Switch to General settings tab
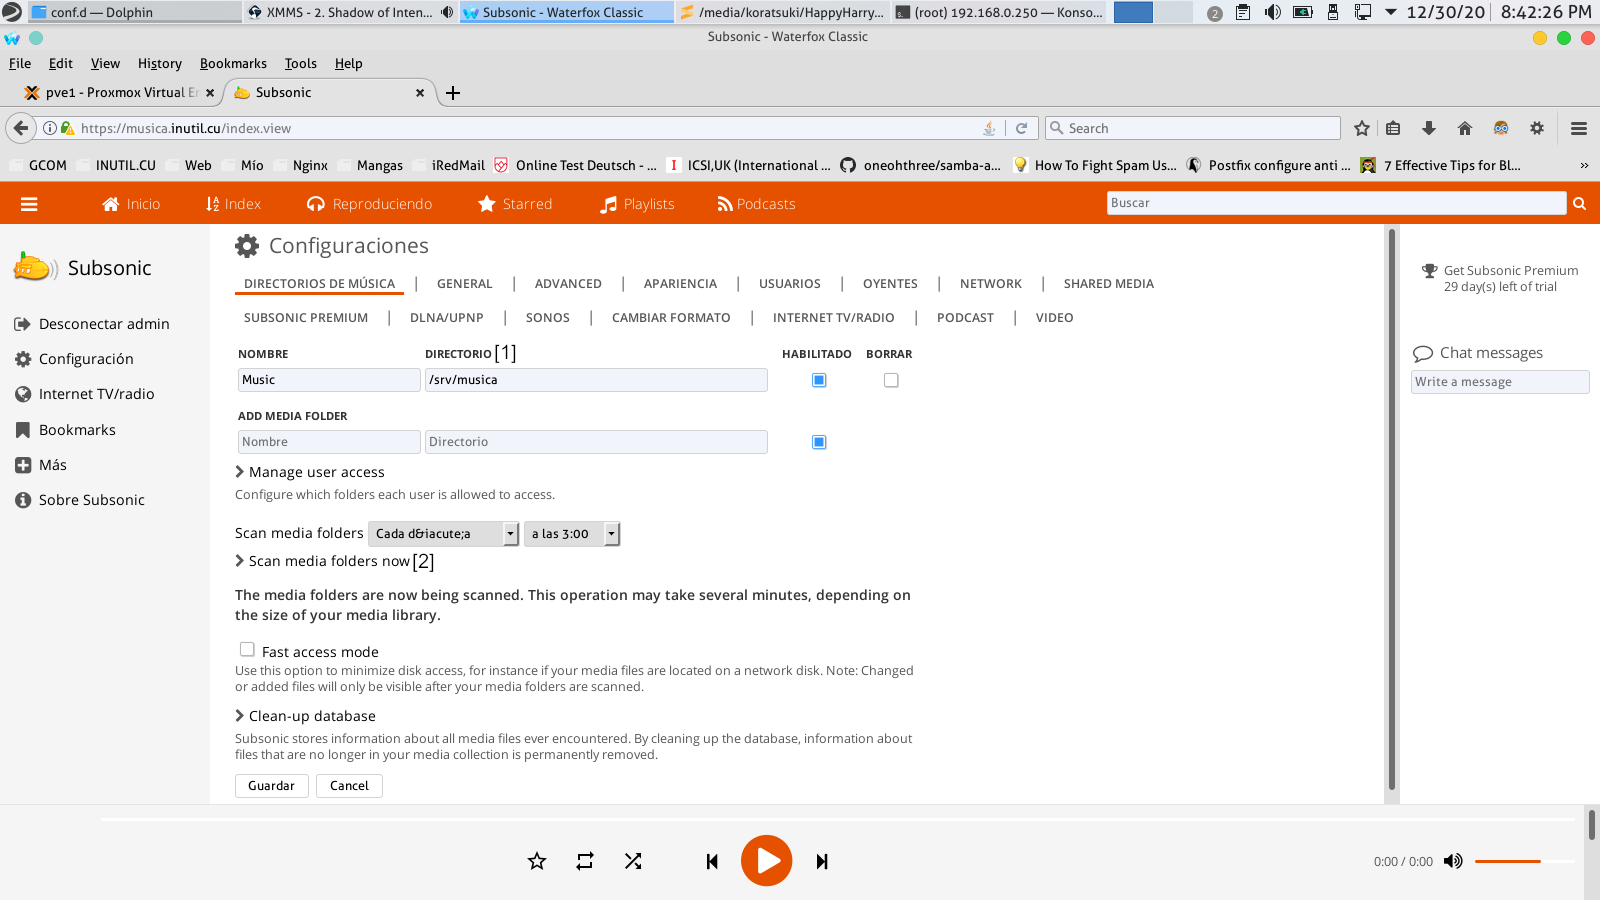 465,284
